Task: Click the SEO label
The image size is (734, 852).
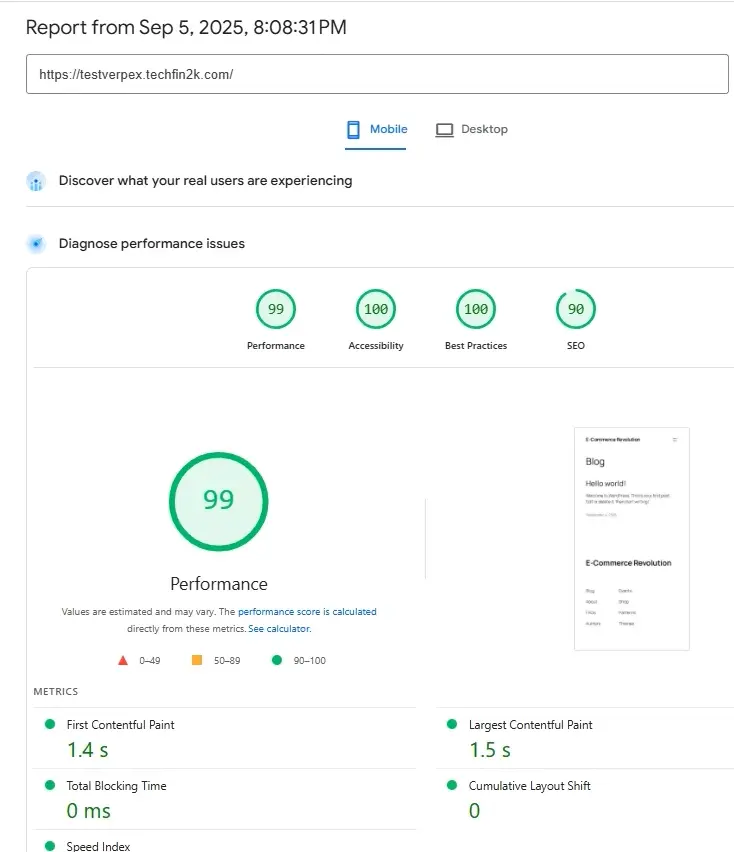Action: click(575, 346)
